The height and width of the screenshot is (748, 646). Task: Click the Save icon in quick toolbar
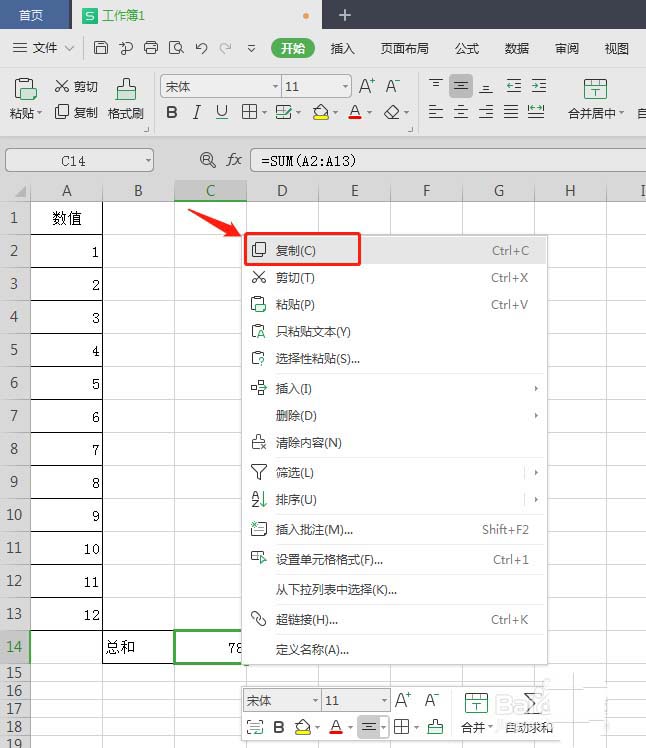[x=100, y=48]
